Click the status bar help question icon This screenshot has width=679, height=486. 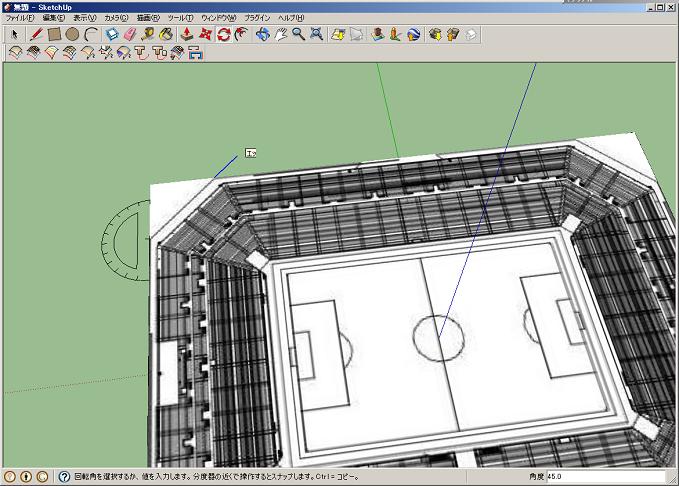(x=64, y=477)
